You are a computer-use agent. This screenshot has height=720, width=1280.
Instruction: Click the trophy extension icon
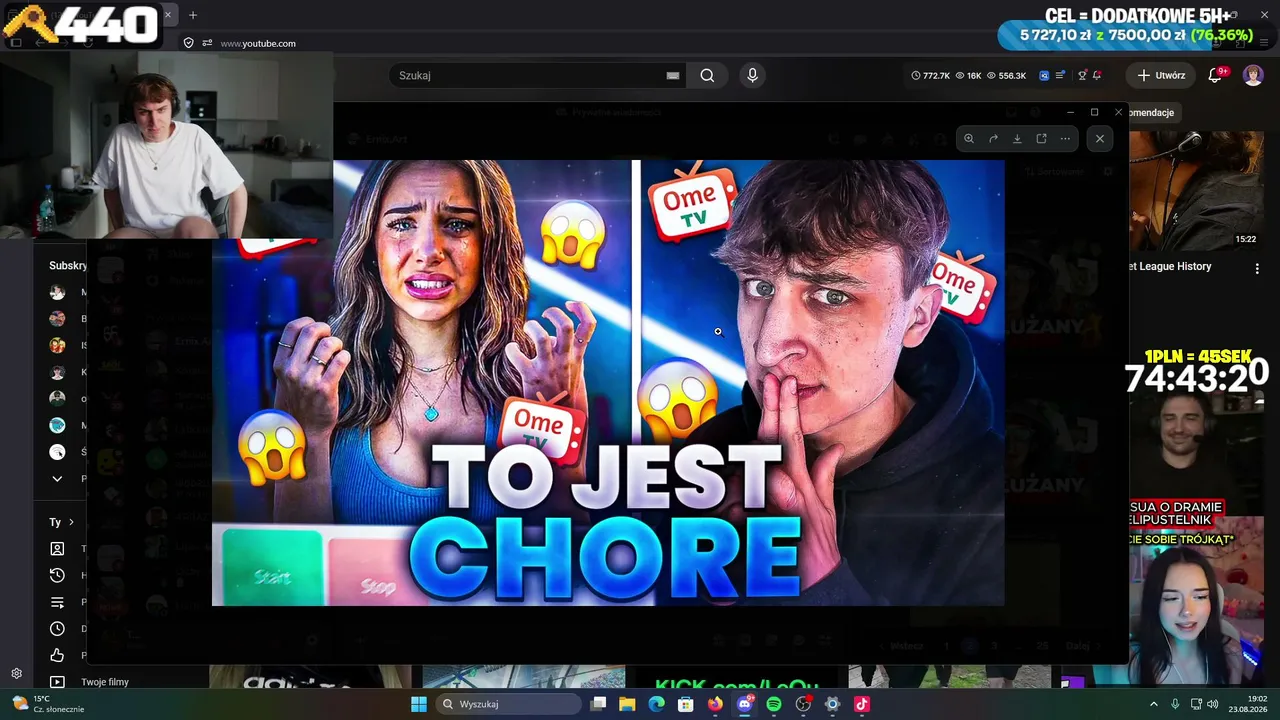[x=1082, y=75]
